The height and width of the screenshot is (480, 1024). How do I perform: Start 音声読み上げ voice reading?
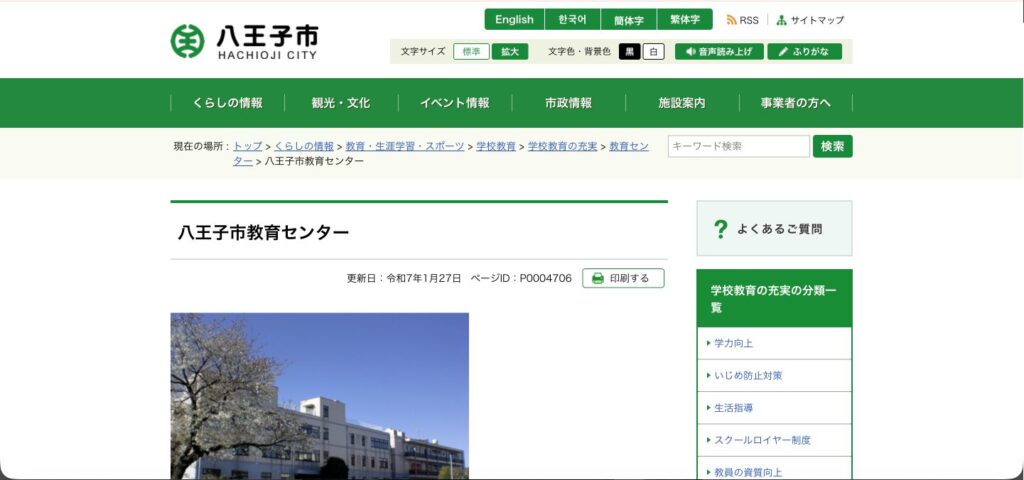tap(719, 51)
